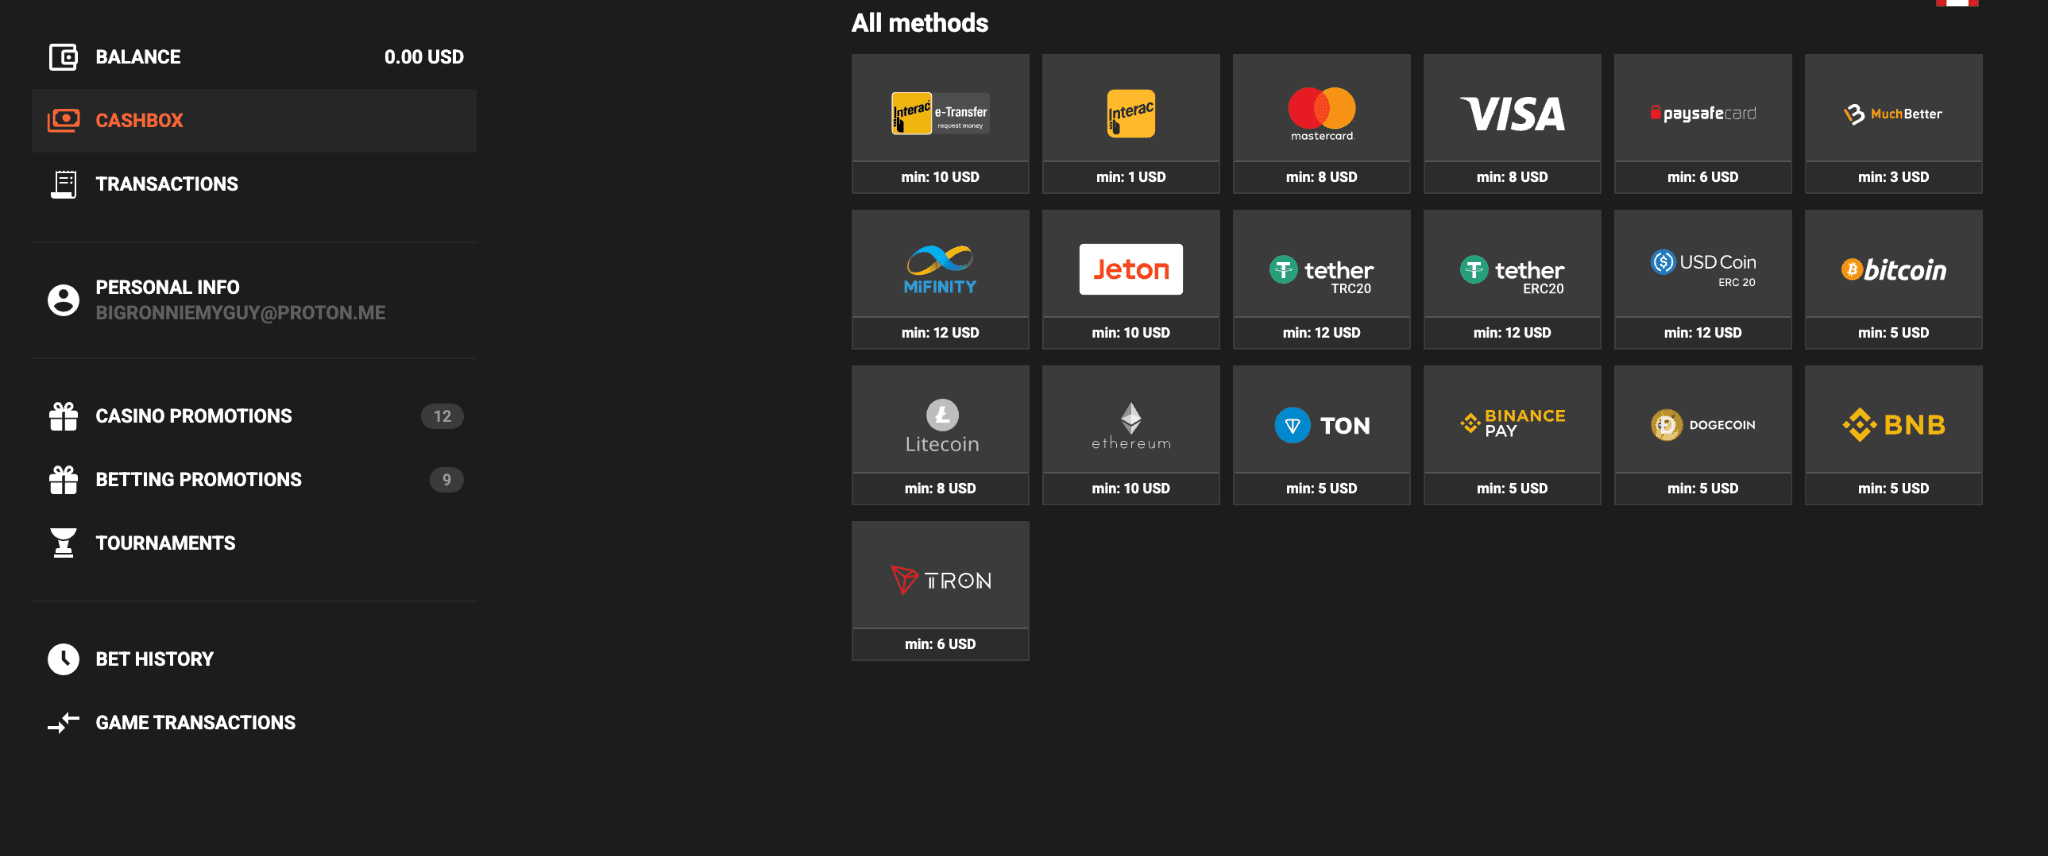
Task: Click min: 12 USD under MiFinity
Action: coord(940,333)
